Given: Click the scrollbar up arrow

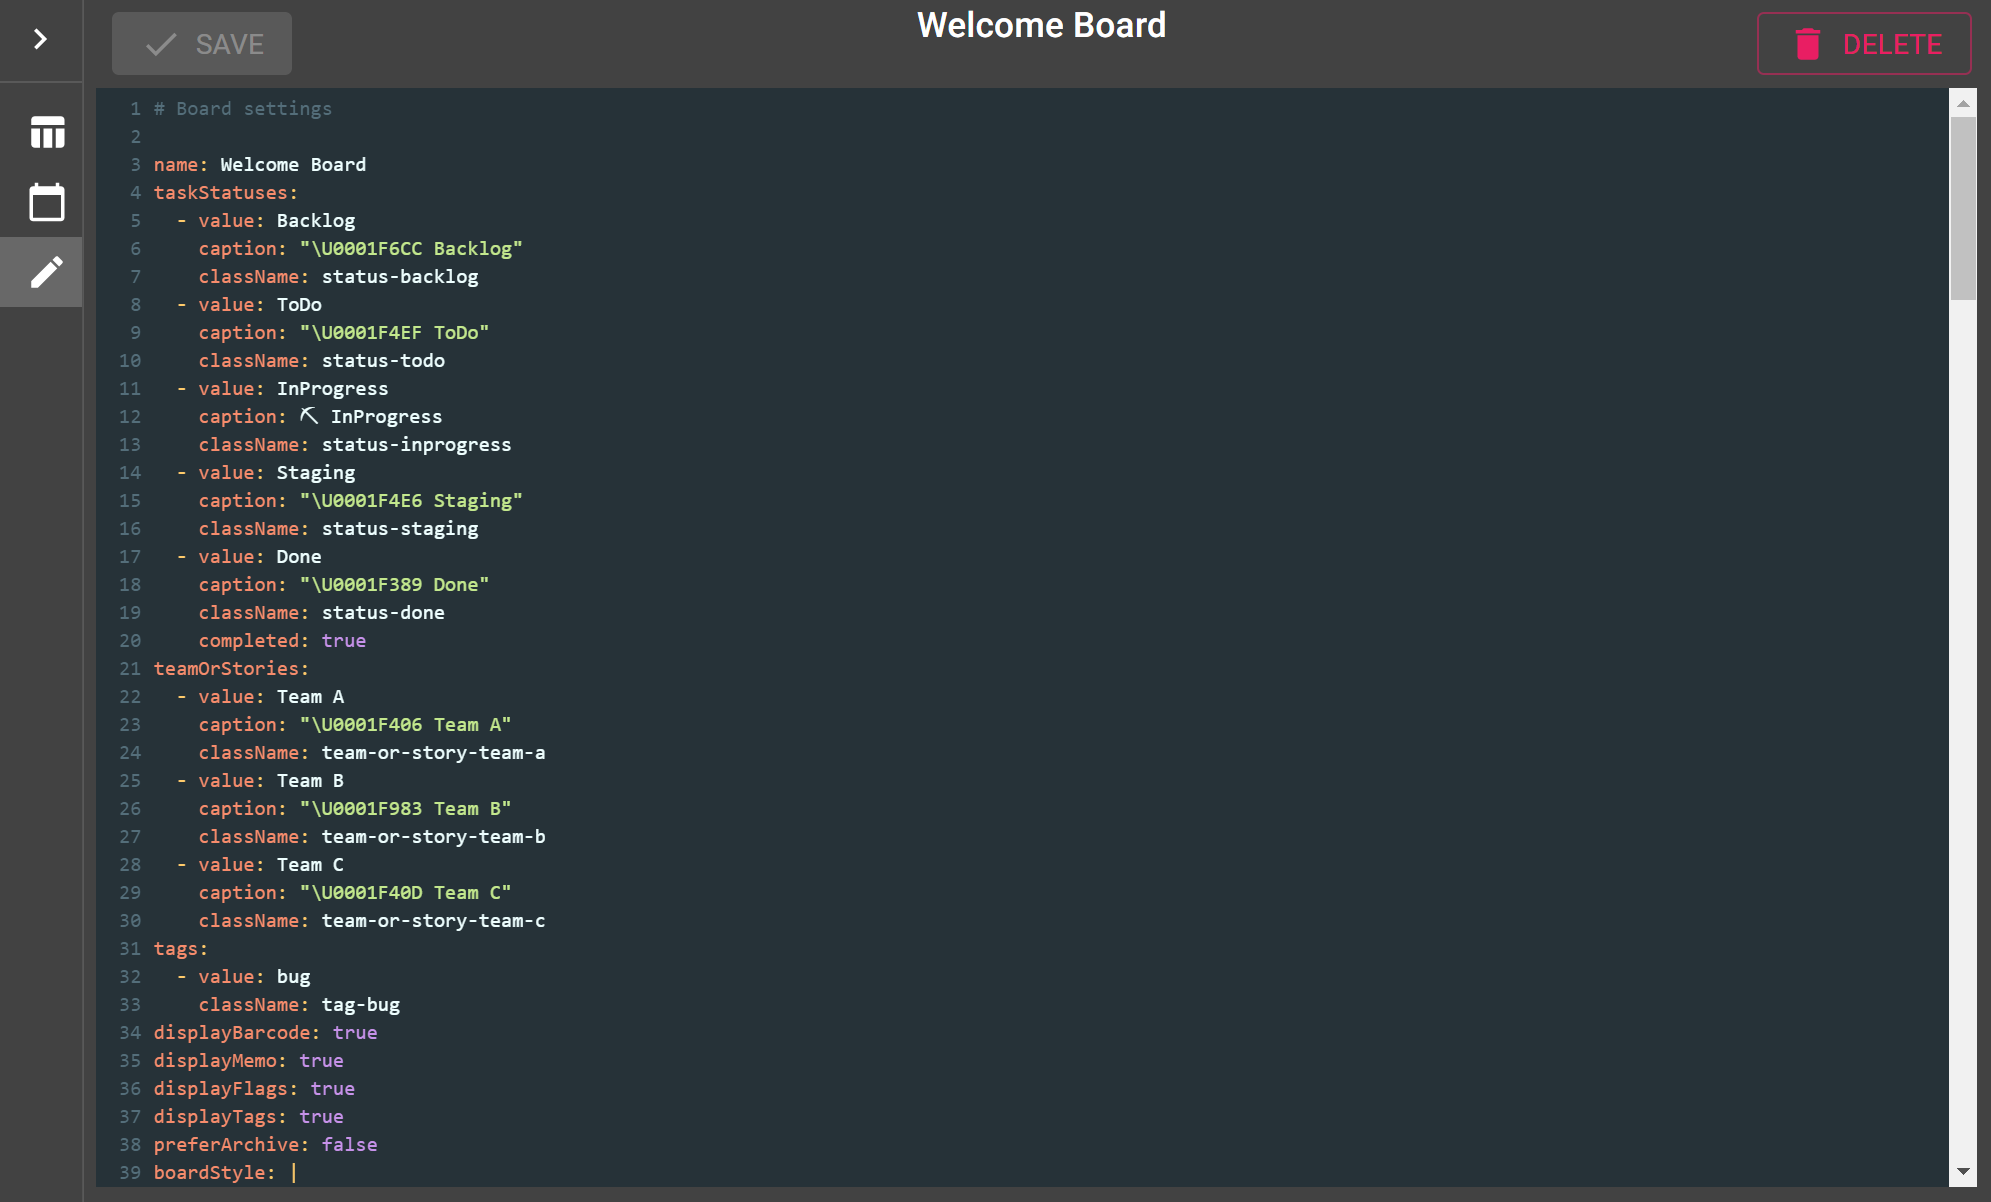Looking at the screenshot, I should click(1963, 103).
